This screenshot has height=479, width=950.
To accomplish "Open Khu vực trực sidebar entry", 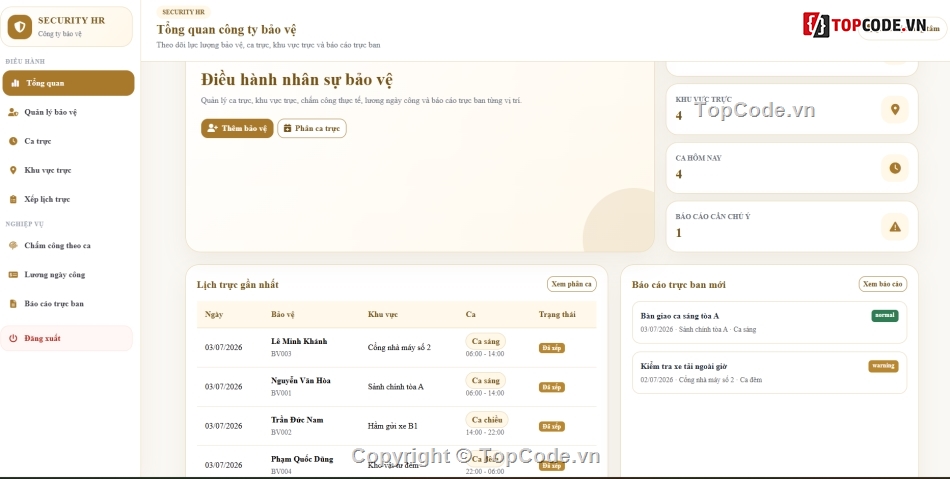I will [x=68, y=170].
